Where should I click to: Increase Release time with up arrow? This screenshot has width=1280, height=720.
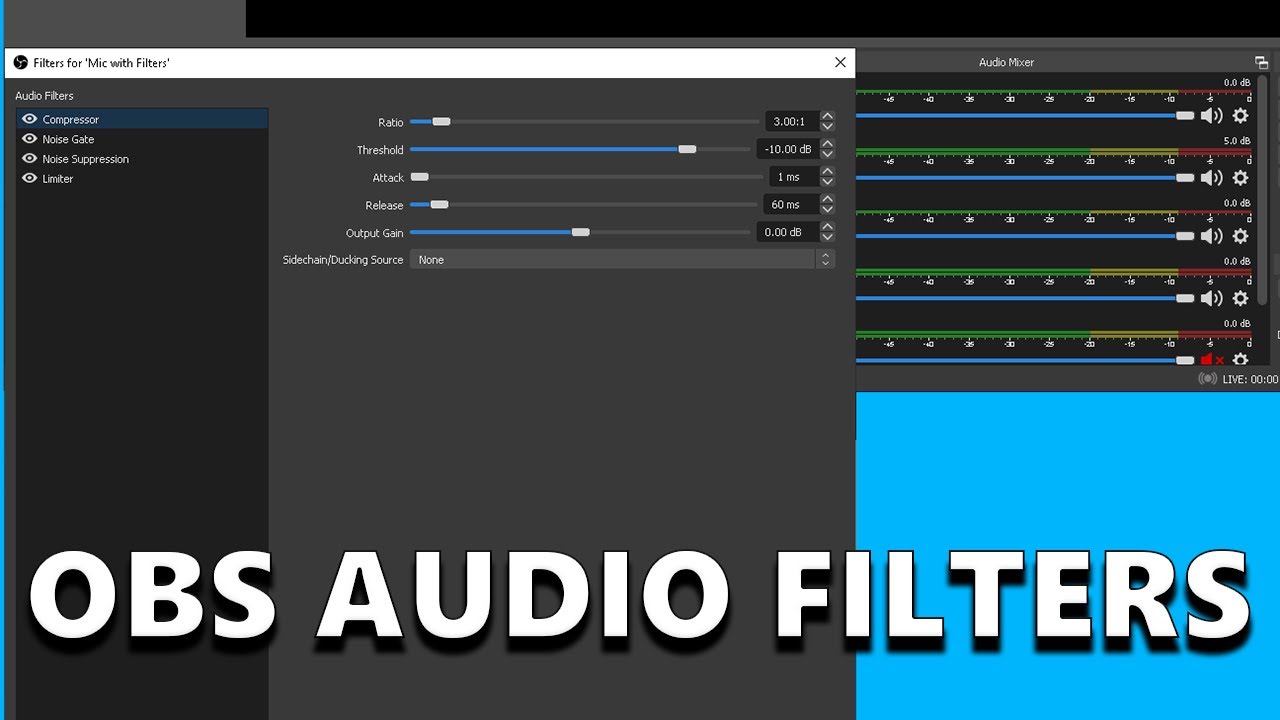(827, 200)
